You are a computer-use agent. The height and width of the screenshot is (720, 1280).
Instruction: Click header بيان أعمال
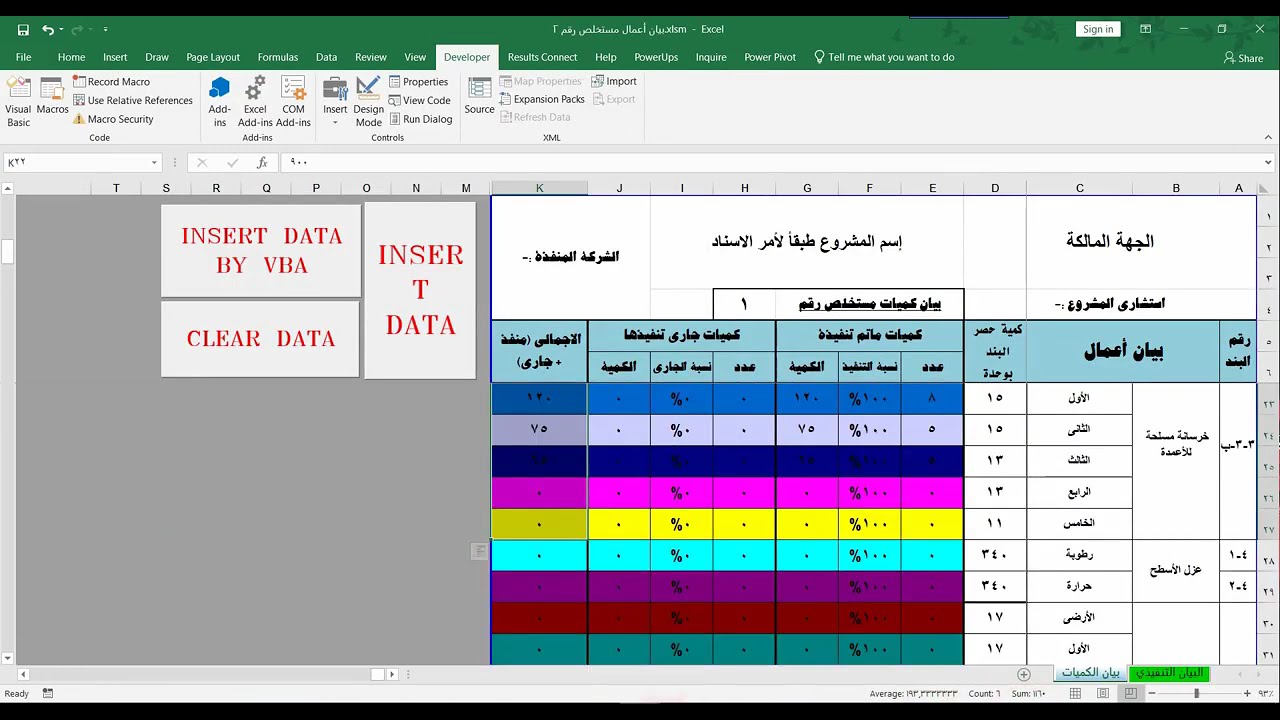click(1123, 351)
